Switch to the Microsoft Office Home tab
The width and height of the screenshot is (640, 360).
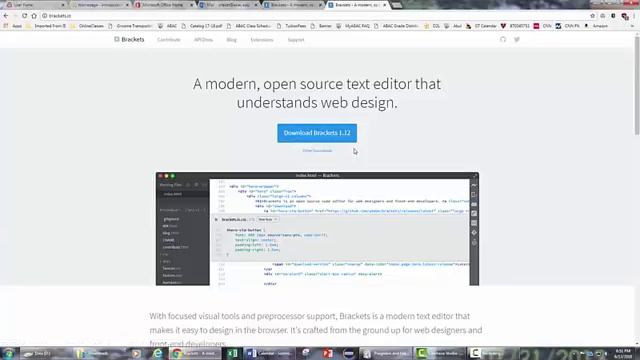(164, 5)
